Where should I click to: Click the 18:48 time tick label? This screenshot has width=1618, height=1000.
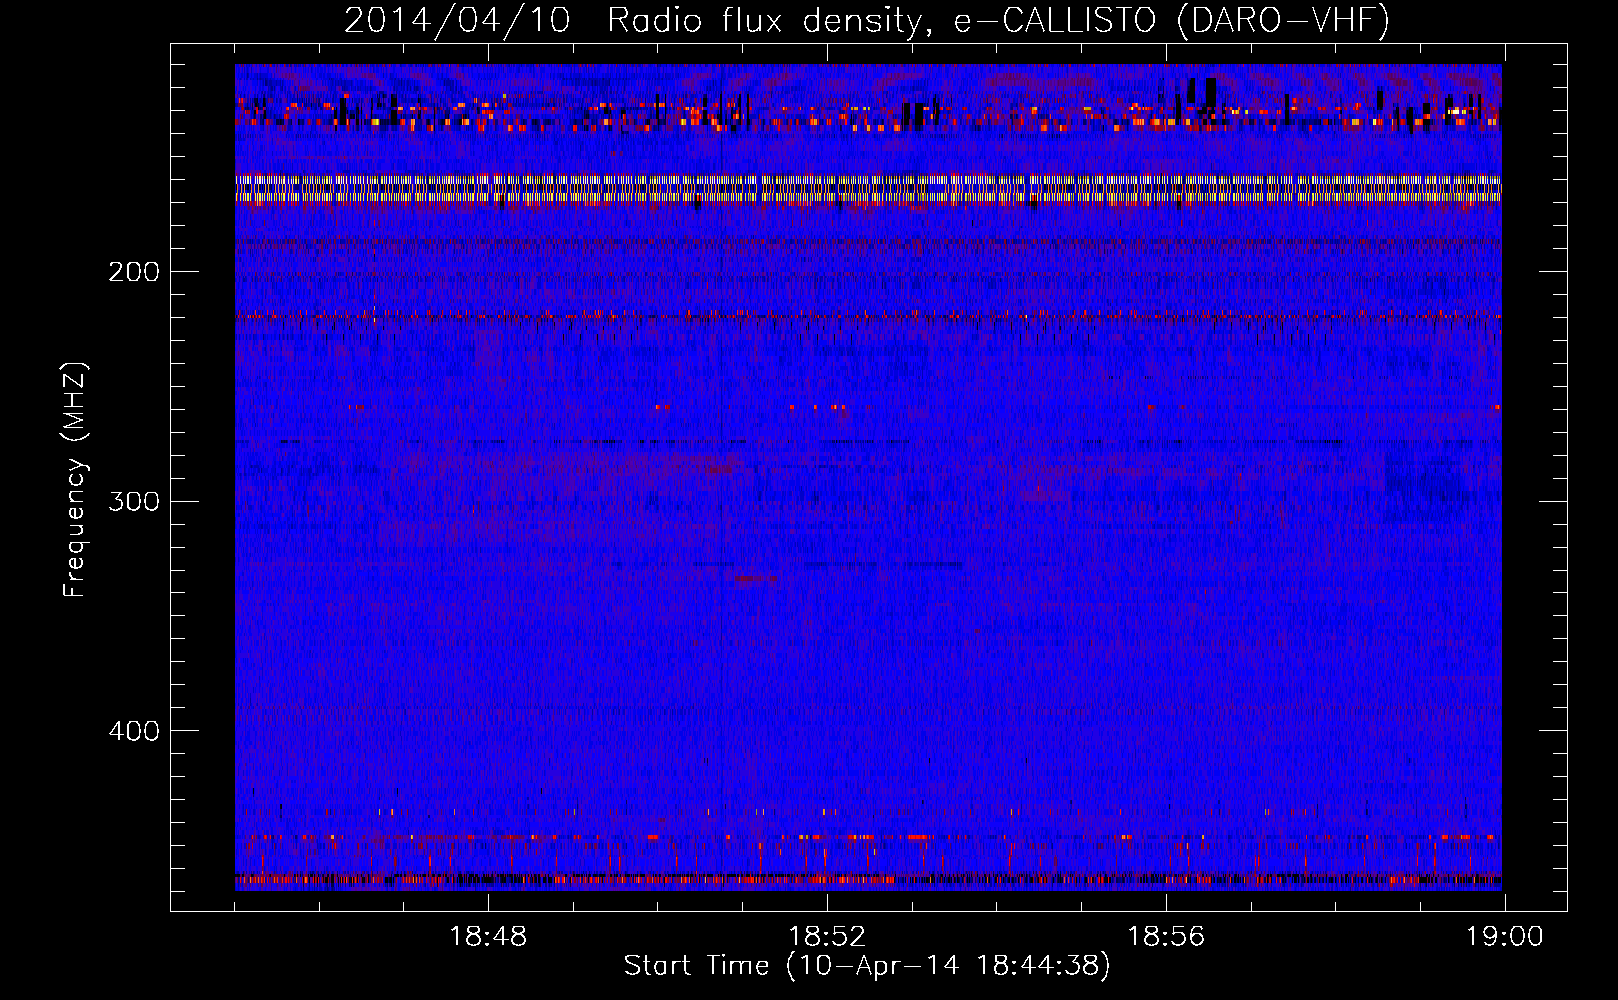(488, 937)
